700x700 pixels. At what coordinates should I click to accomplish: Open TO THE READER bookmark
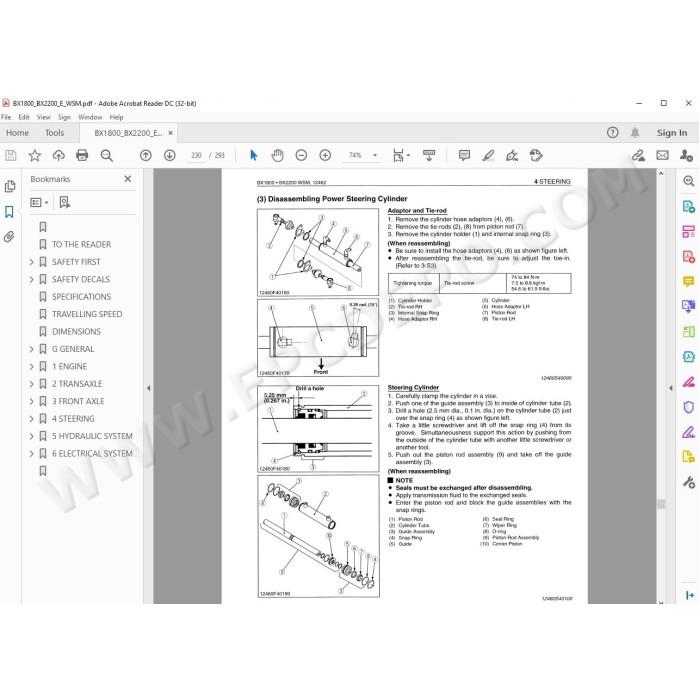click(x=81, y=245)
